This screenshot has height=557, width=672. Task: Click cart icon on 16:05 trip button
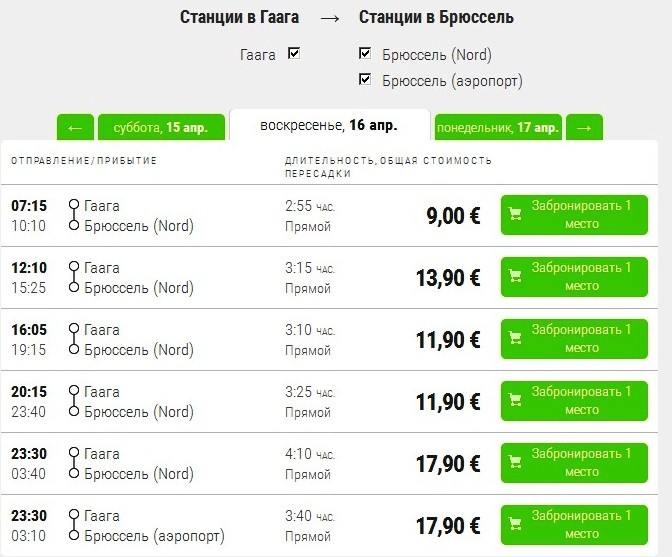tap(516, 339)
